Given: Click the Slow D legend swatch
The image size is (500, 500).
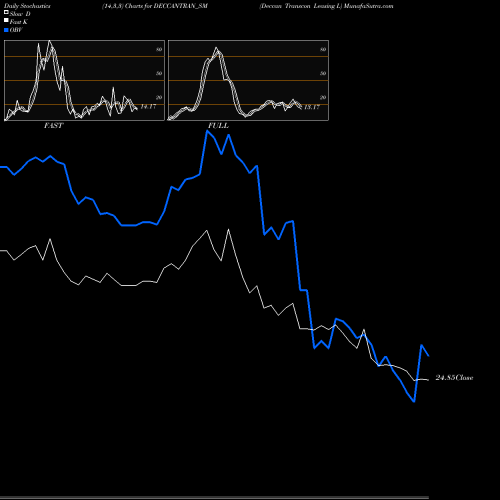Looking at the screenshot, I should pos(6,13).
